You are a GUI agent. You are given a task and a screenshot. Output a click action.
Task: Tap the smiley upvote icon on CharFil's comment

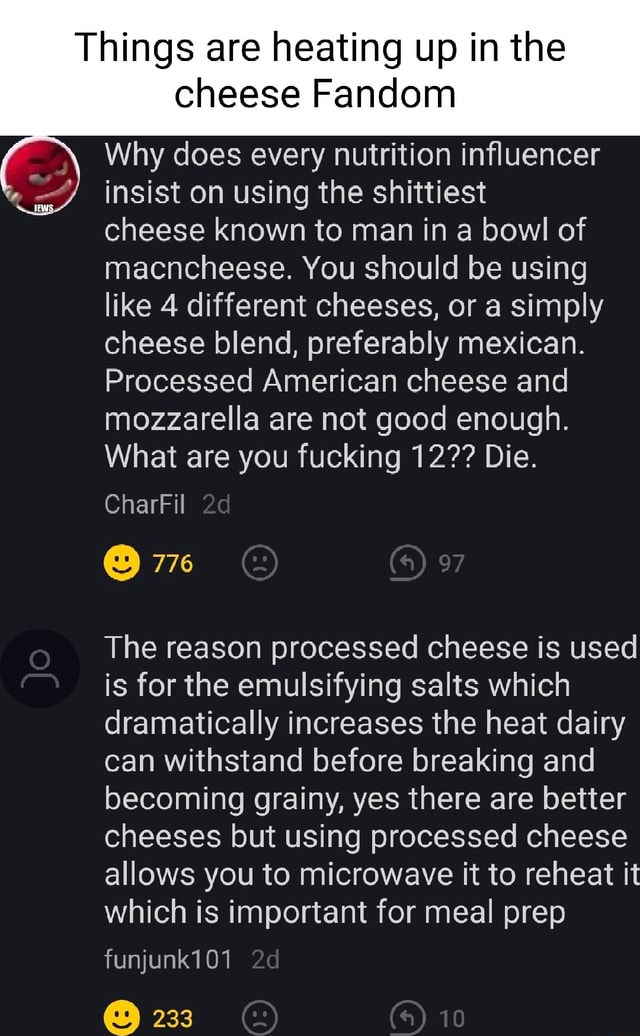tap(122, 562)
